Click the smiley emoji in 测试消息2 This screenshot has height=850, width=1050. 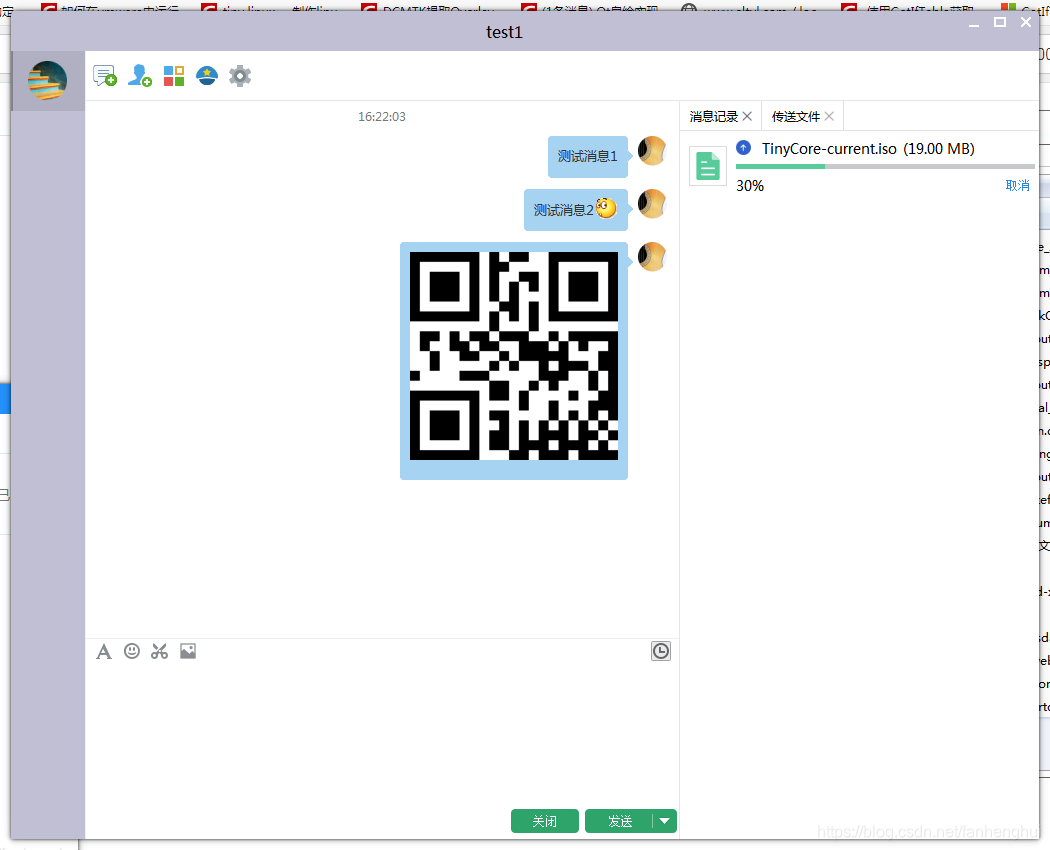pyautogui.click(x=606, y=208)
